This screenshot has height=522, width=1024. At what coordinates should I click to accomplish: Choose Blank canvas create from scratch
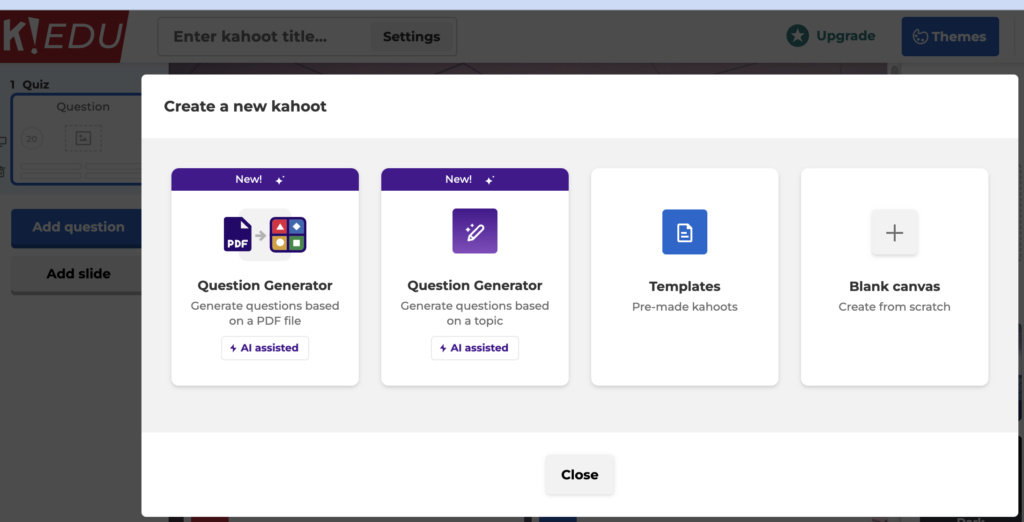[x=895, y=277]
